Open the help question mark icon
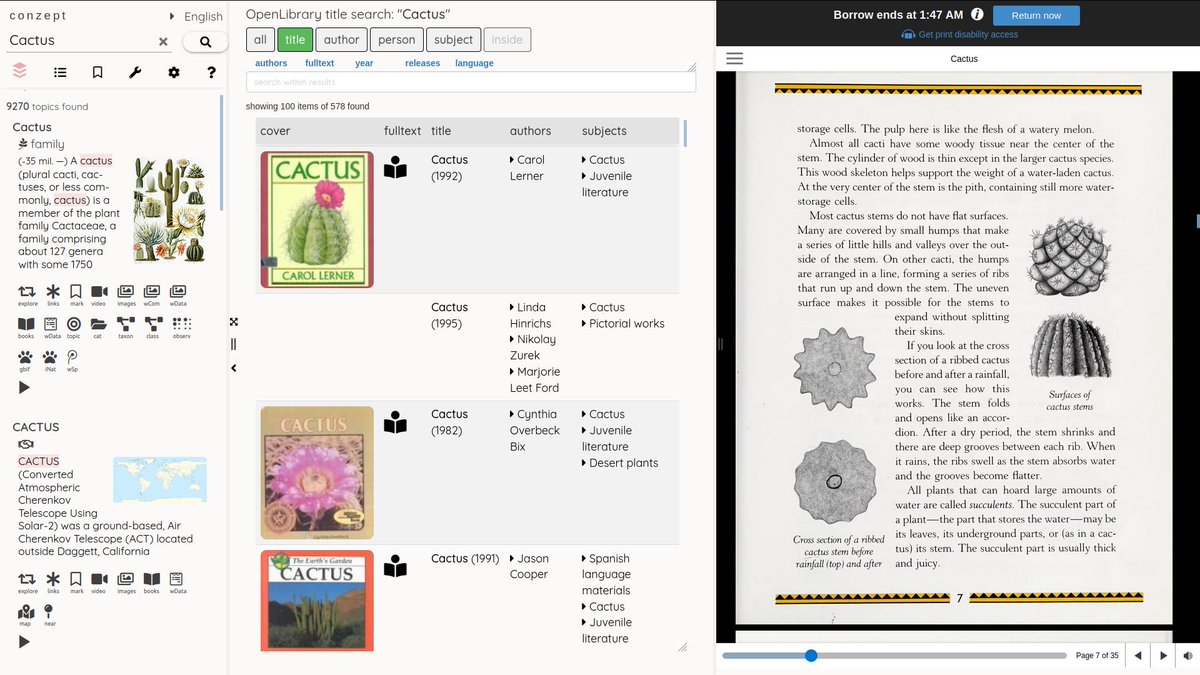The image size is (1200, 675). pyautogui.click(x=211, y=72)
